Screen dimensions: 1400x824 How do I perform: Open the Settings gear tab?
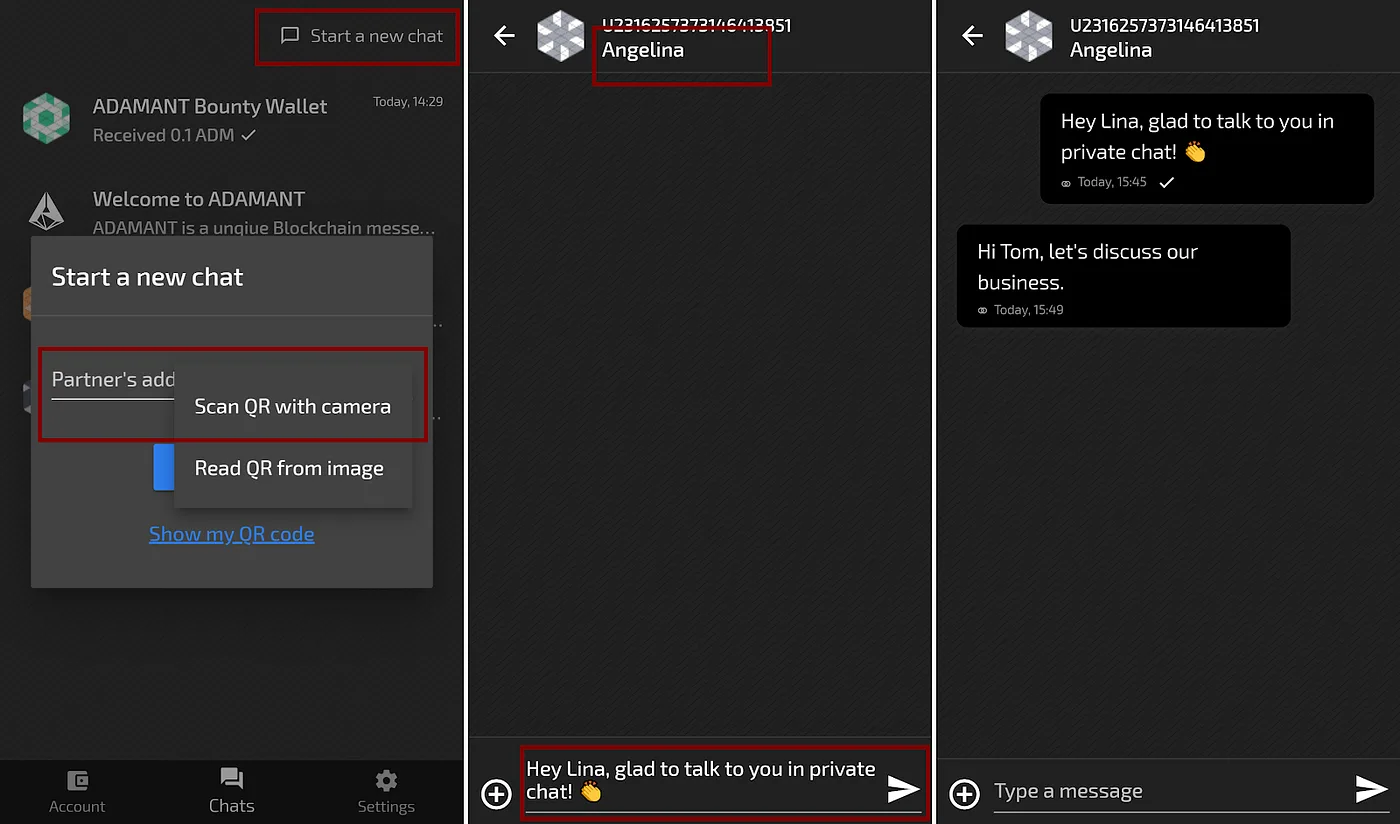[x=386, y=791]
